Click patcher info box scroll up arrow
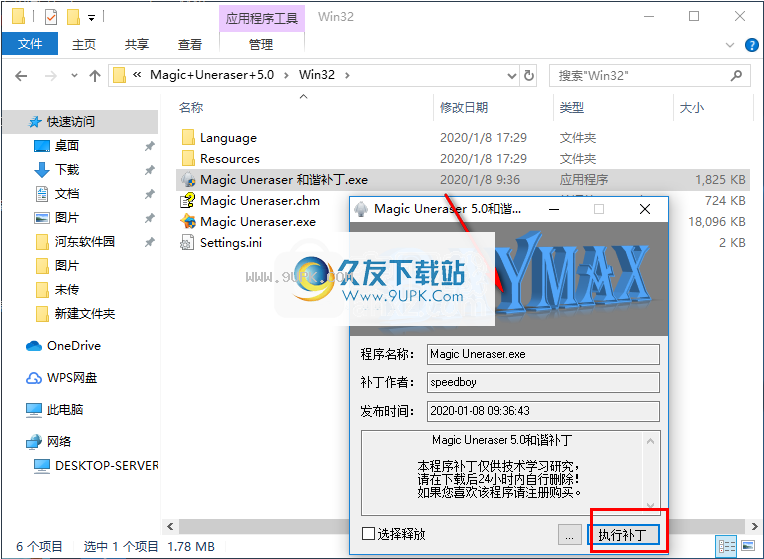This screenshot has width=764, height=559. tap(650, 442)
